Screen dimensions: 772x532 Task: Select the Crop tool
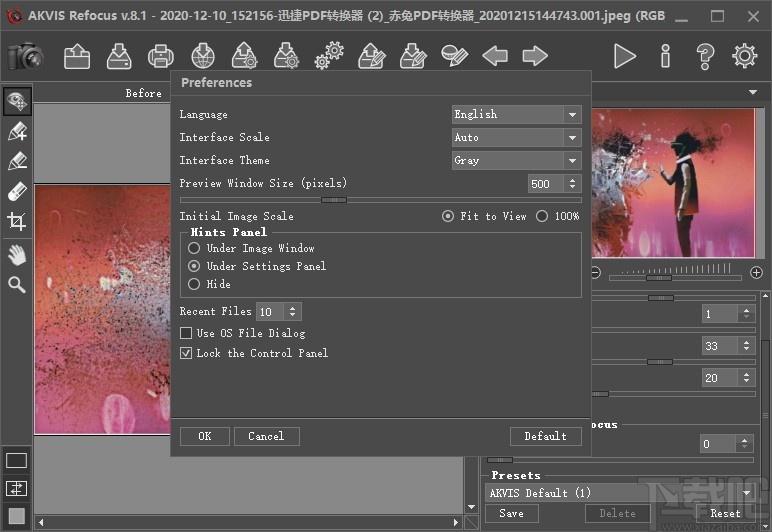point(16,221)
